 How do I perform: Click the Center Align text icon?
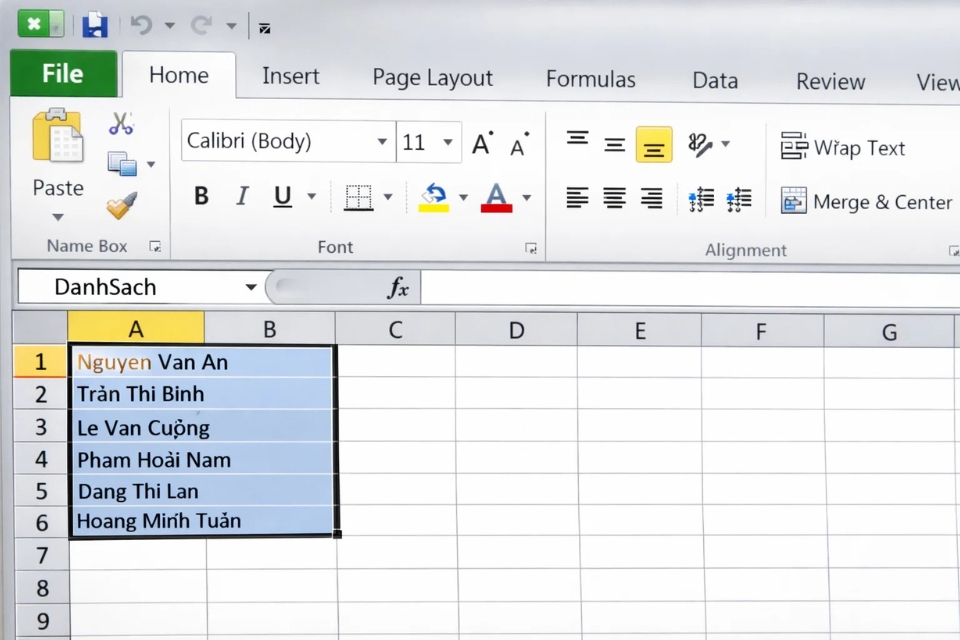[614, 197]
